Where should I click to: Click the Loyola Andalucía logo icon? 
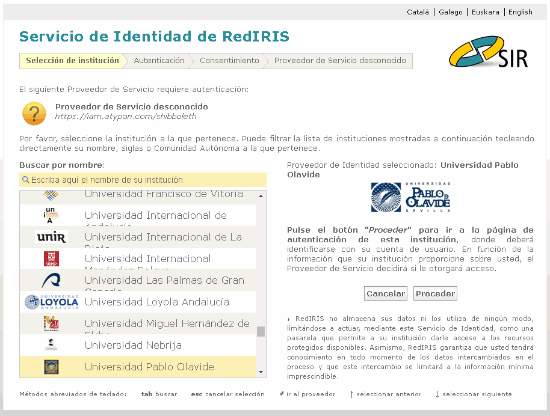[51, 302]
